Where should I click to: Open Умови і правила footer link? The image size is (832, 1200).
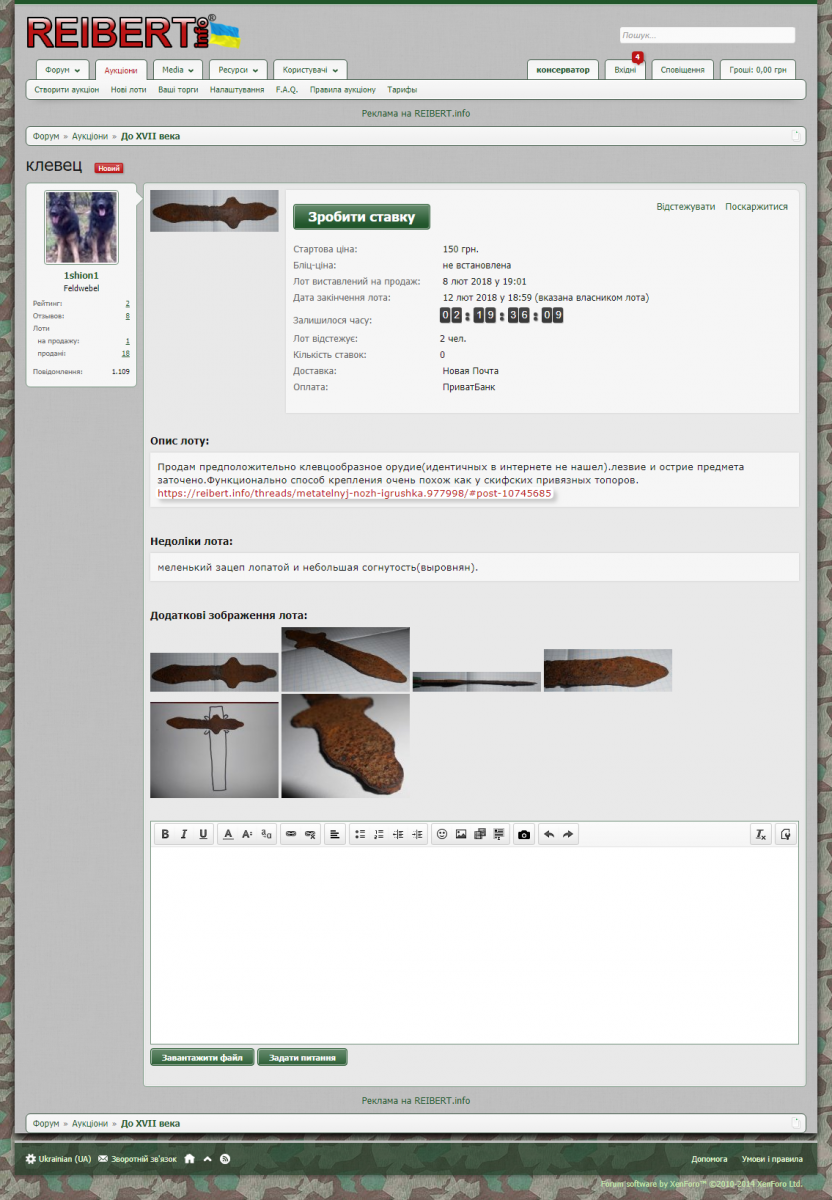point(772,1159)
